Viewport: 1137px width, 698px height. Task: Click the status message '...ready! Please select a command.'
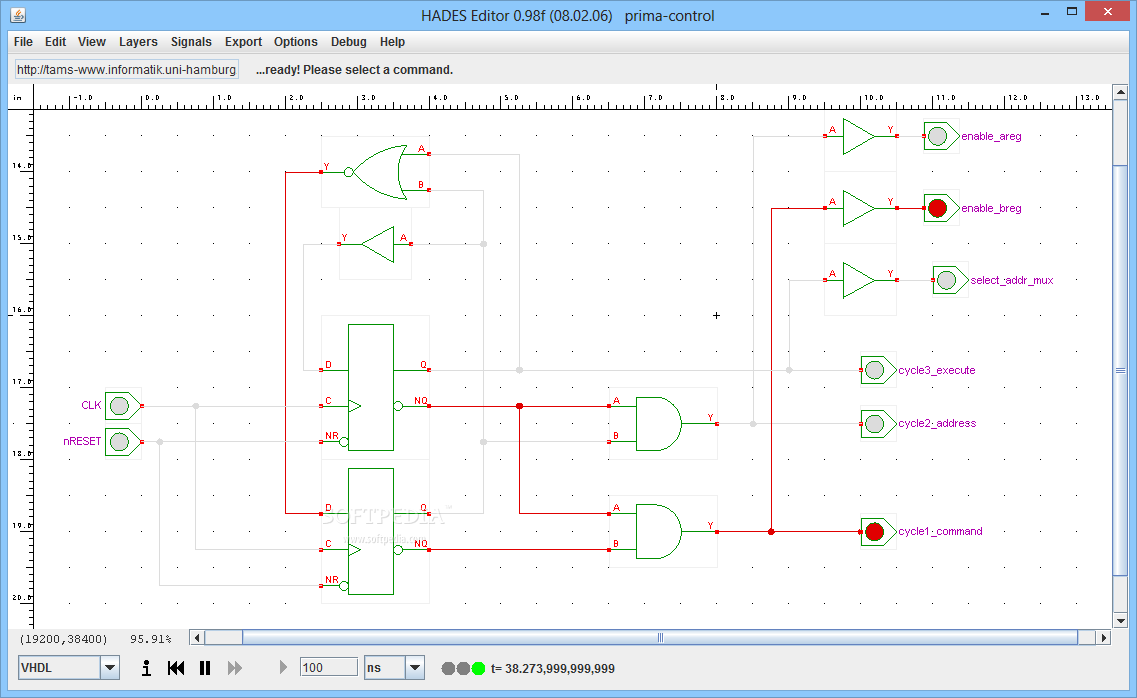[x=355, y=70]
